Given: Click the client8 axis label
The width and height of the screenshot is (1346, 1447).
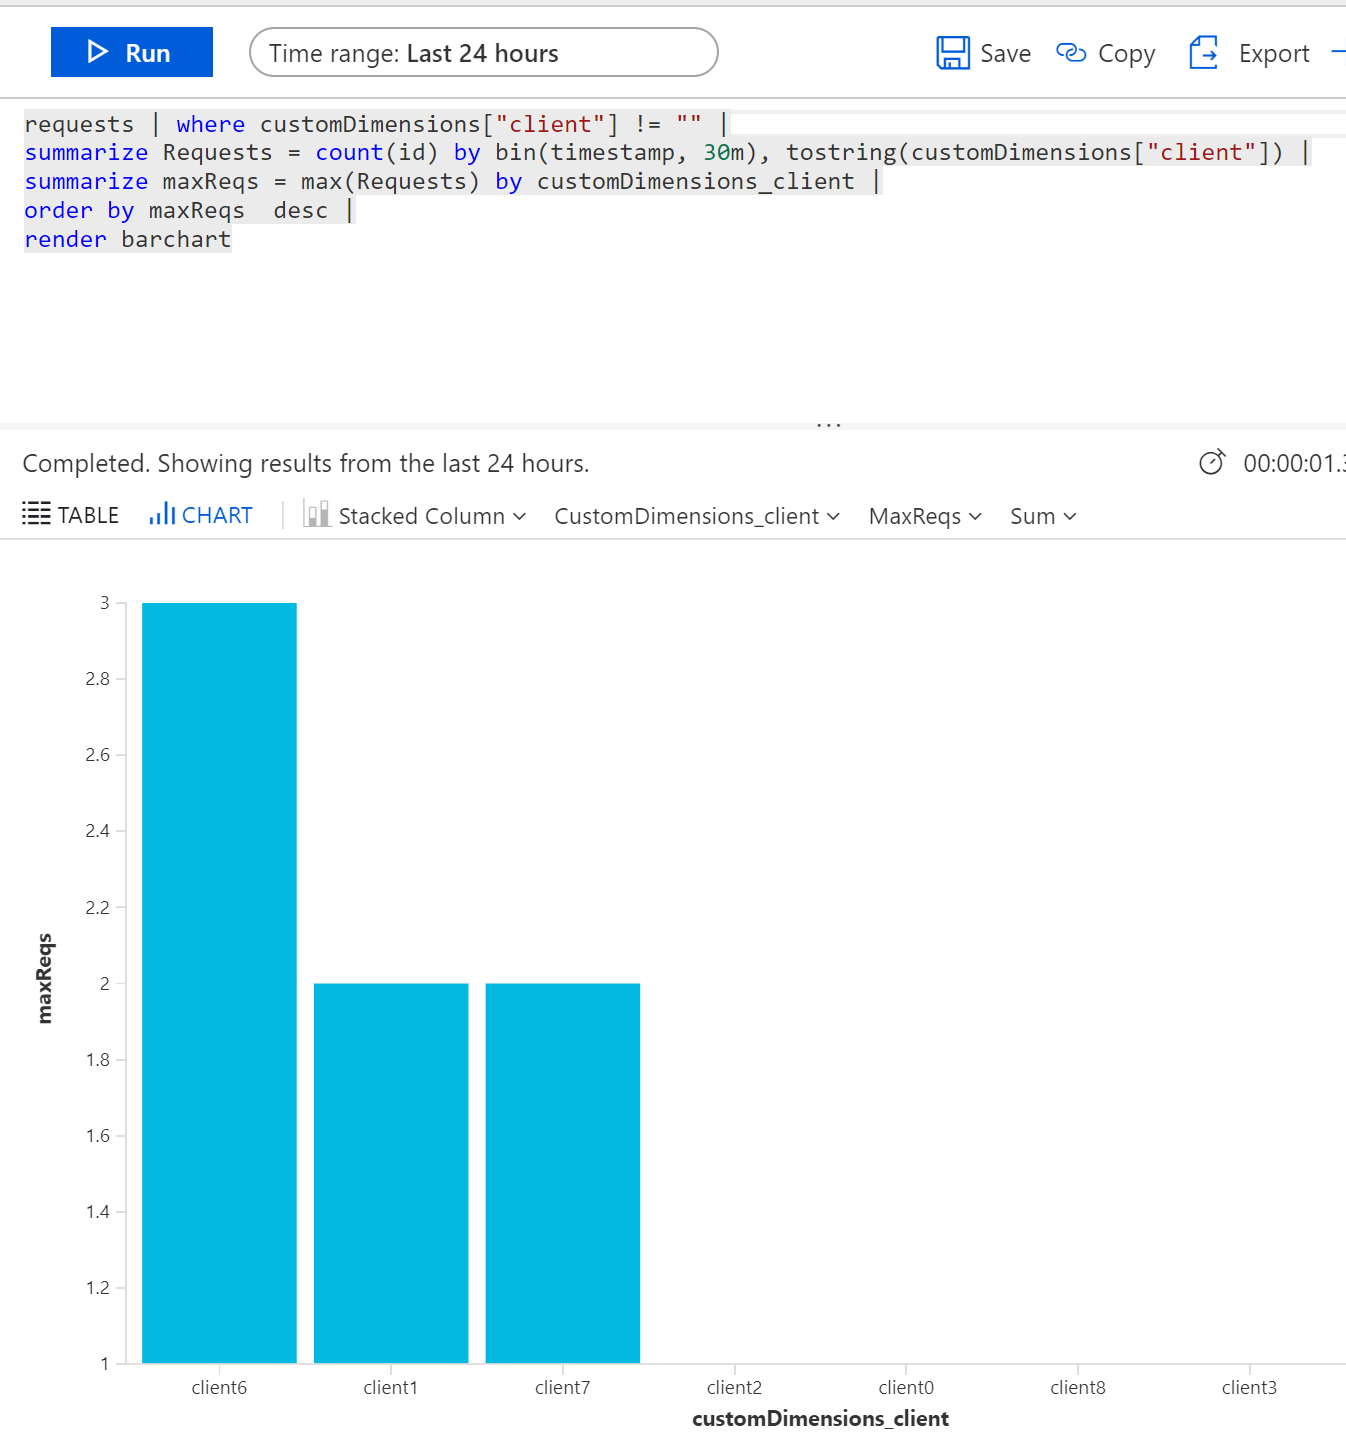Looking at the screenshot, I should pyautogui.click(x=1078, y=1387).
